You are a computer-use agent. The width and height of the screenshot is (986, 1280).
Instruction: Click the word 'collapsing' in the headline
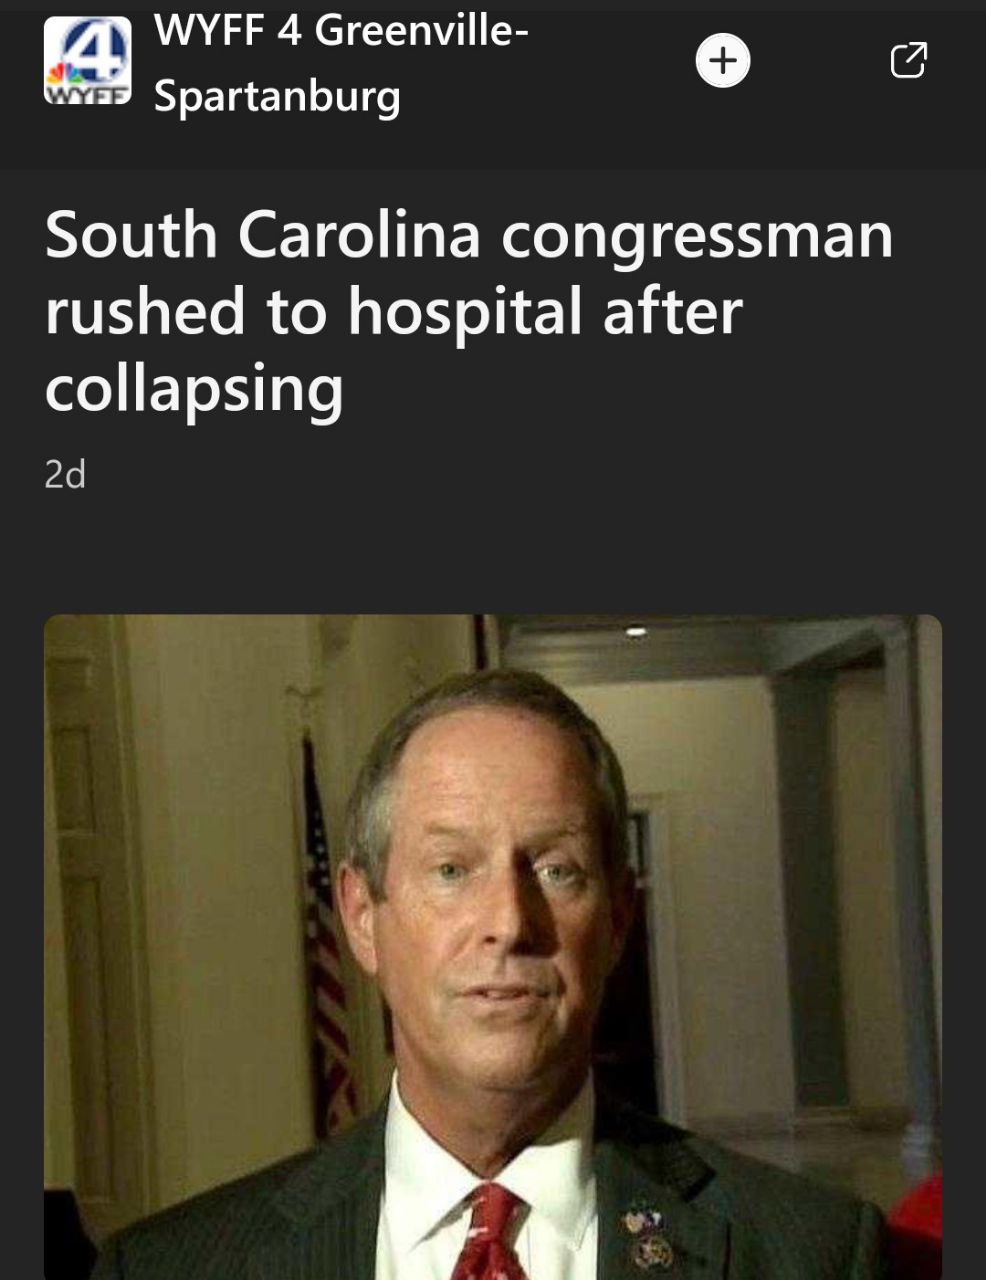194,389
